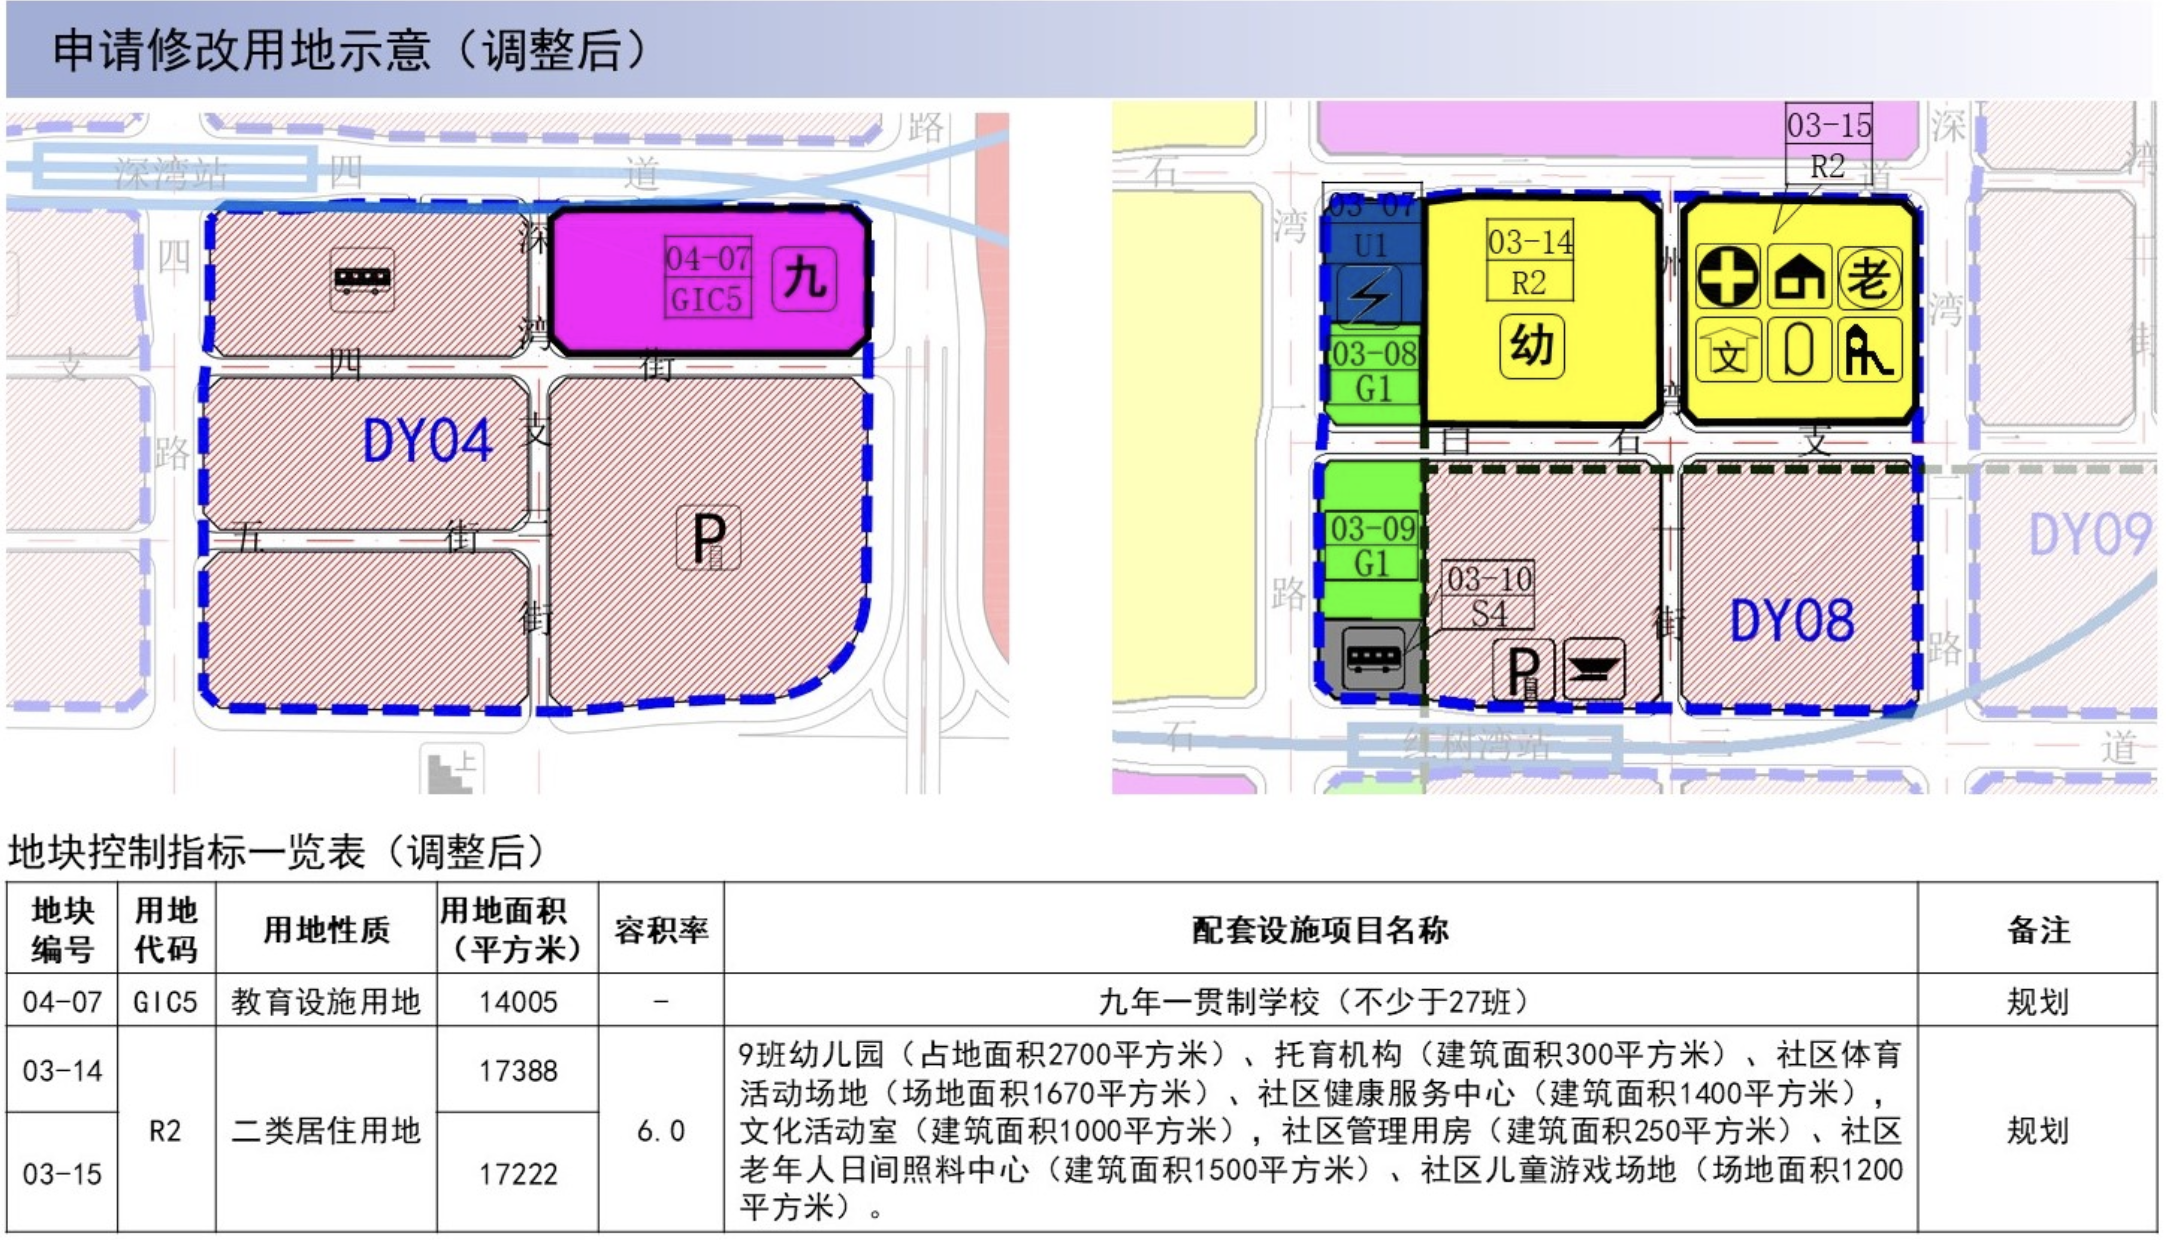Click the 老 elderly care icon
The image size is (2166, 1240).
[1869, 277]
